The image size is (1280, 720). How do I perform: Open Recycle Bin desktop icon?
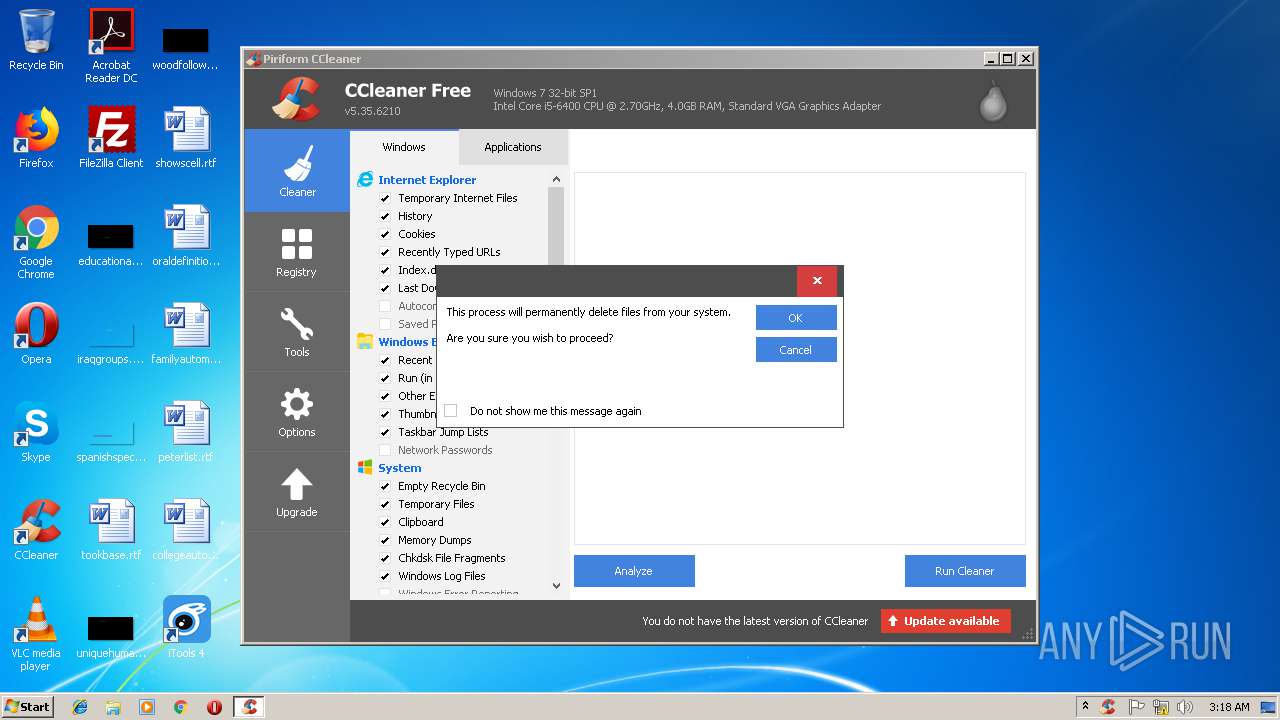coord(36,40)
